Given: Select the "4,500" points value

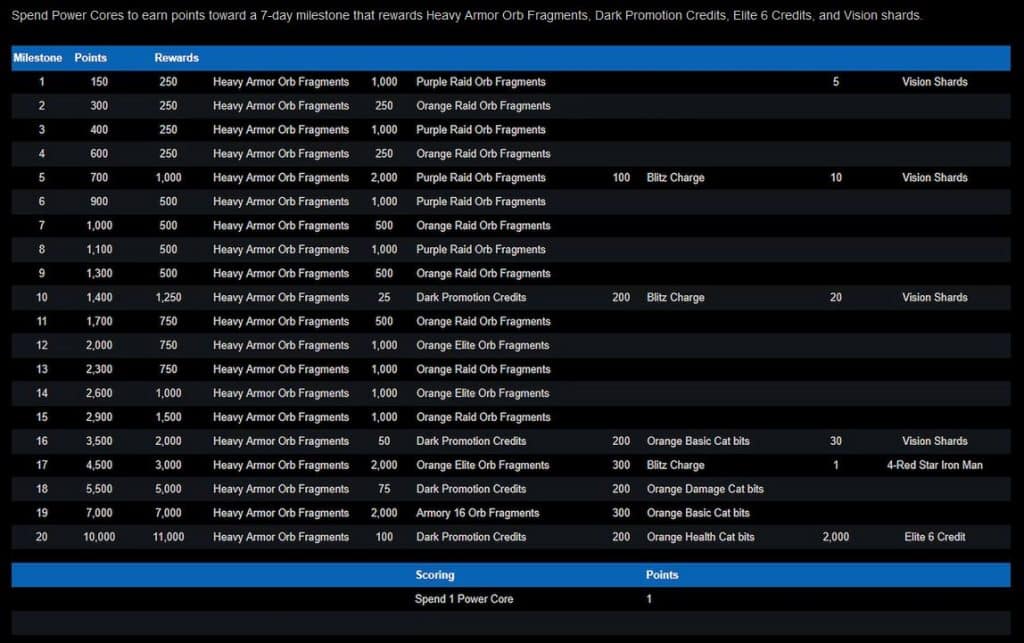Looking at the screenshot, I should pyautogui.click(x=99, y=465).
